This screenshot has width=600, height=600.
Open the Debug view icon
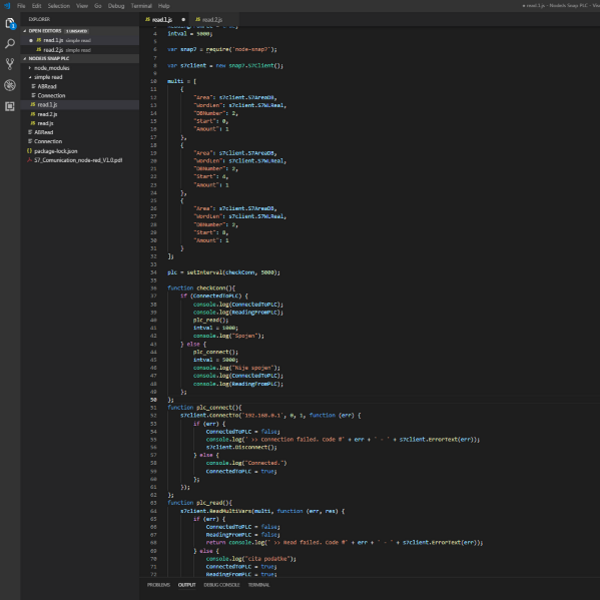point(10,86)
